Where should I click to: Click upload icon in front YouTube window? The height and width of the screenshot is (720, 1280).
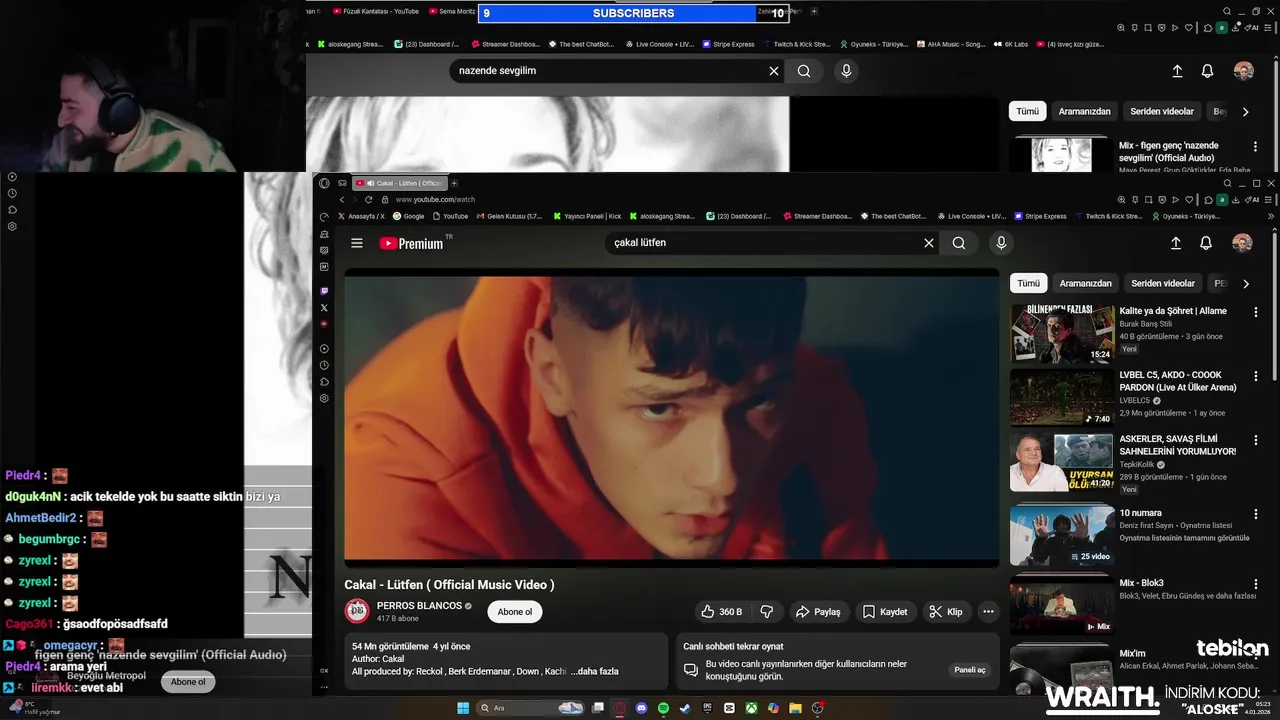tap(1176, 243)
